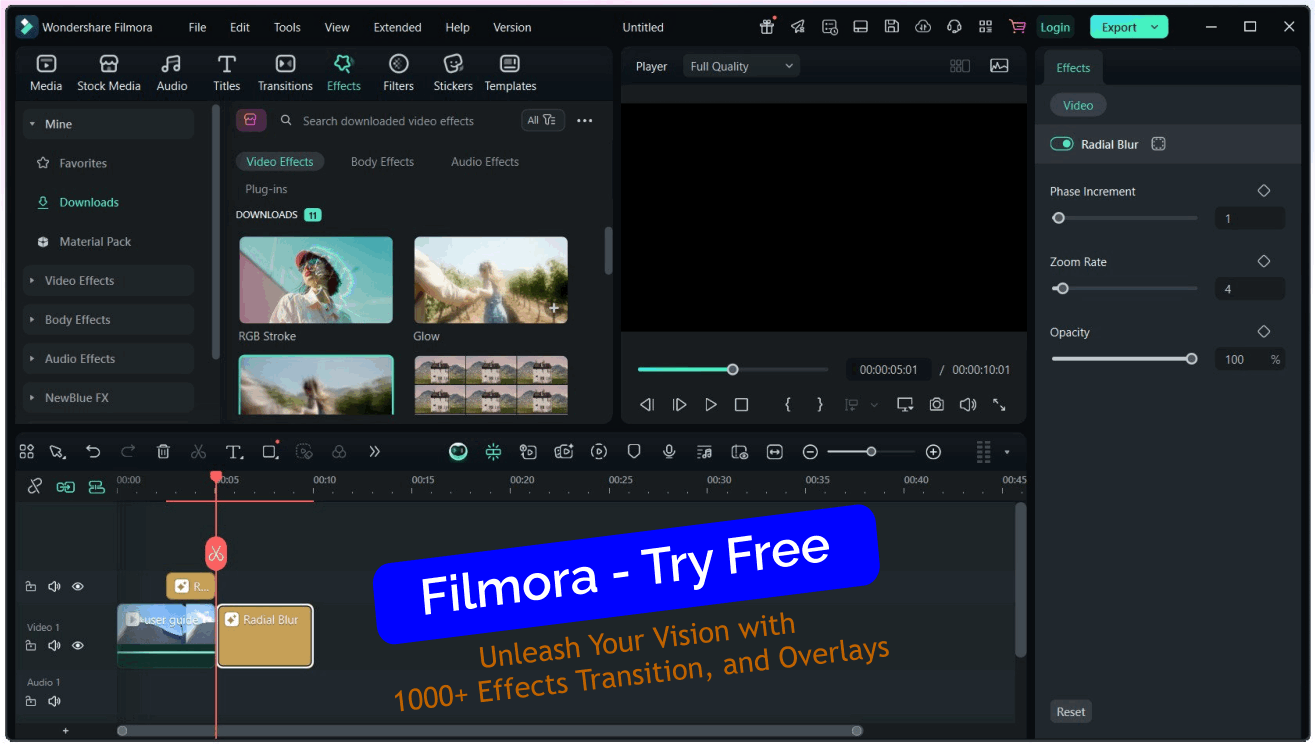Toggle Zoom Rate keyframe diamond

(x=1264, y=261)
